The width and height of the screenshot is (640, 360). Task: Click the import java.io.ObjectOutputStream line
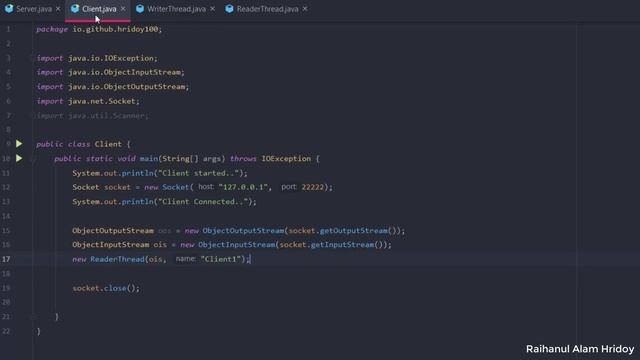[x=113, y=87]
